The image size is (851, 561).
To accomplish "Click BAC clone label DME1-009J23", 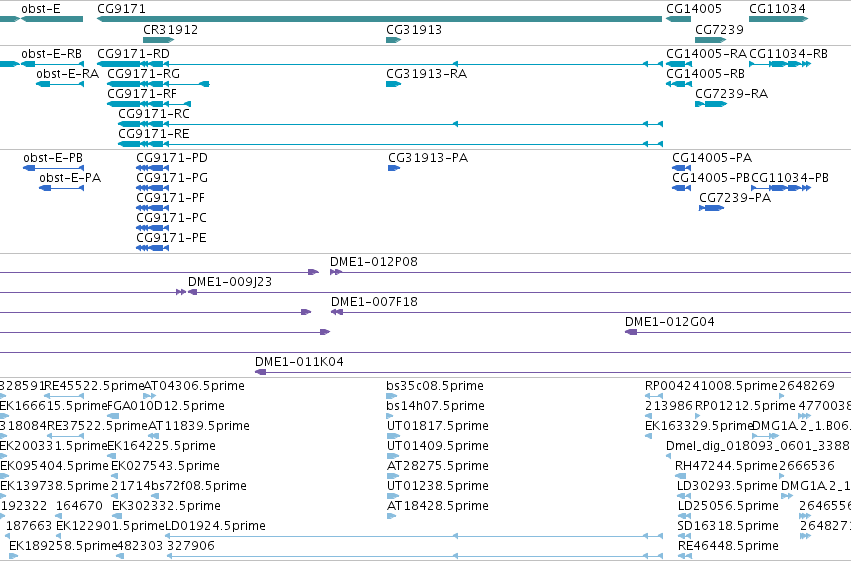I will coord(230,282).
